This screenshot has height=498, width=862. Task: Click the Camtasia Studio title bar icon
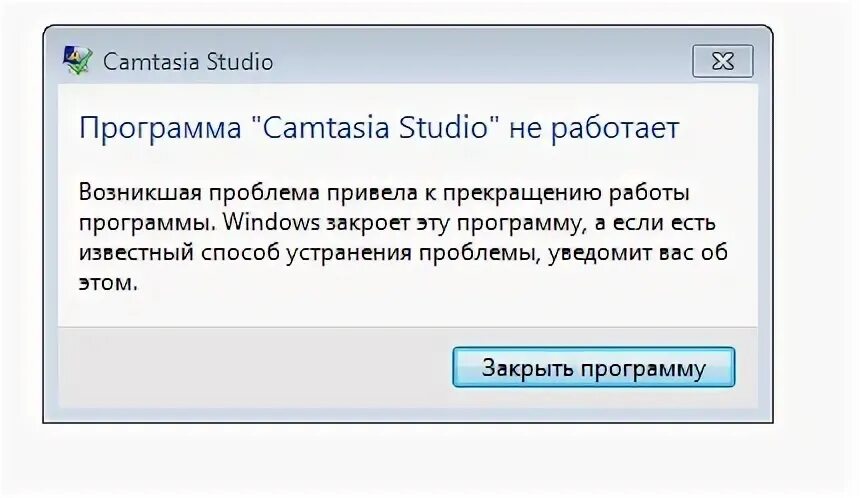coord(80,61)
